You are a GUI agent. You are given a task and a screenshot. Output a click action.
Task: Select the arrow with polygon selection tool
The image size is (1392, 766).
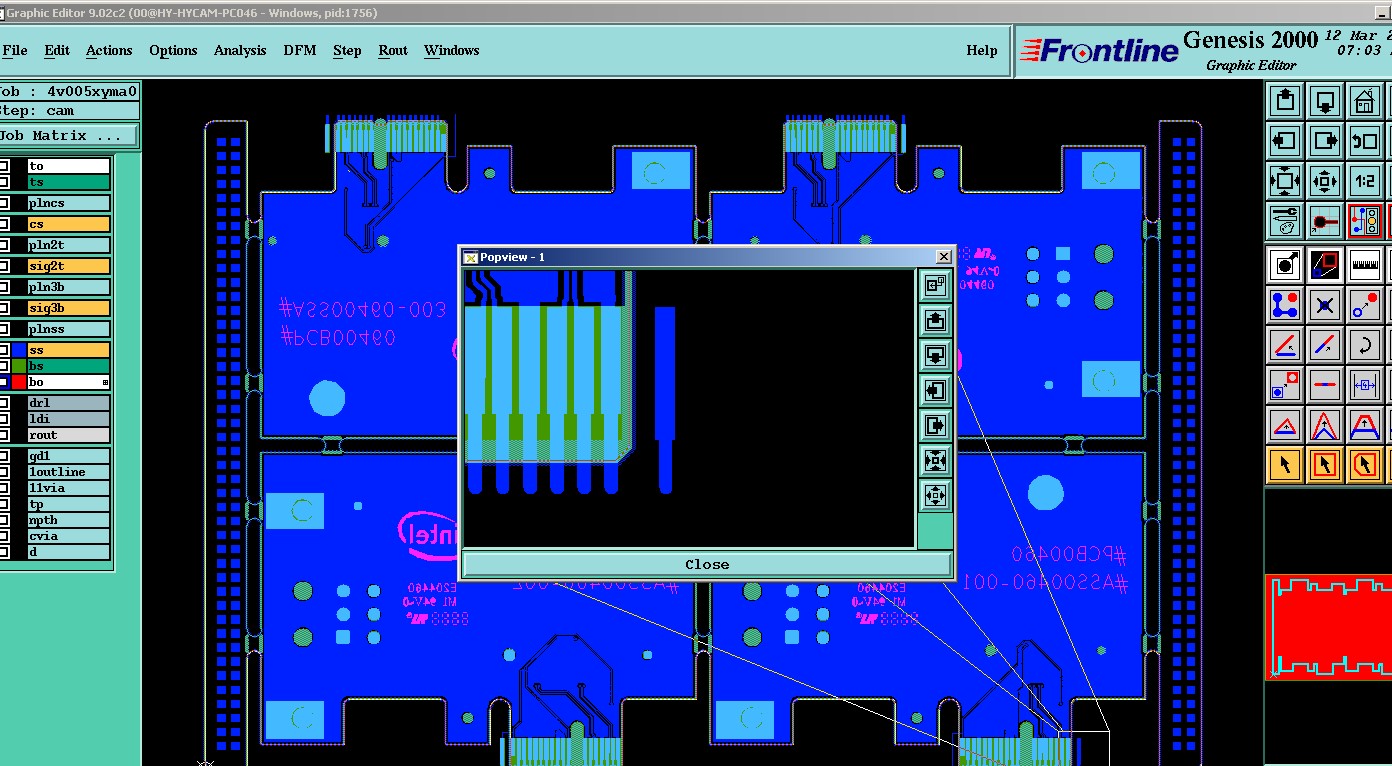tap(1365, 464)
